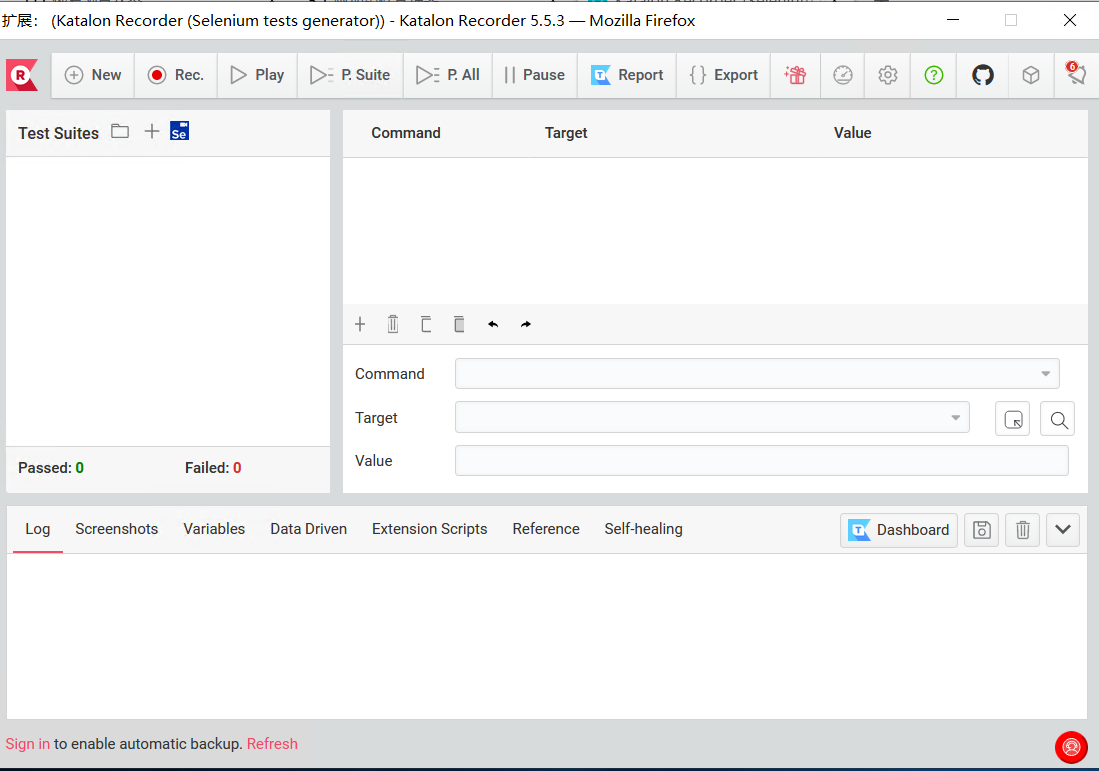Find target element with magnifier button

pos(1058,419)
